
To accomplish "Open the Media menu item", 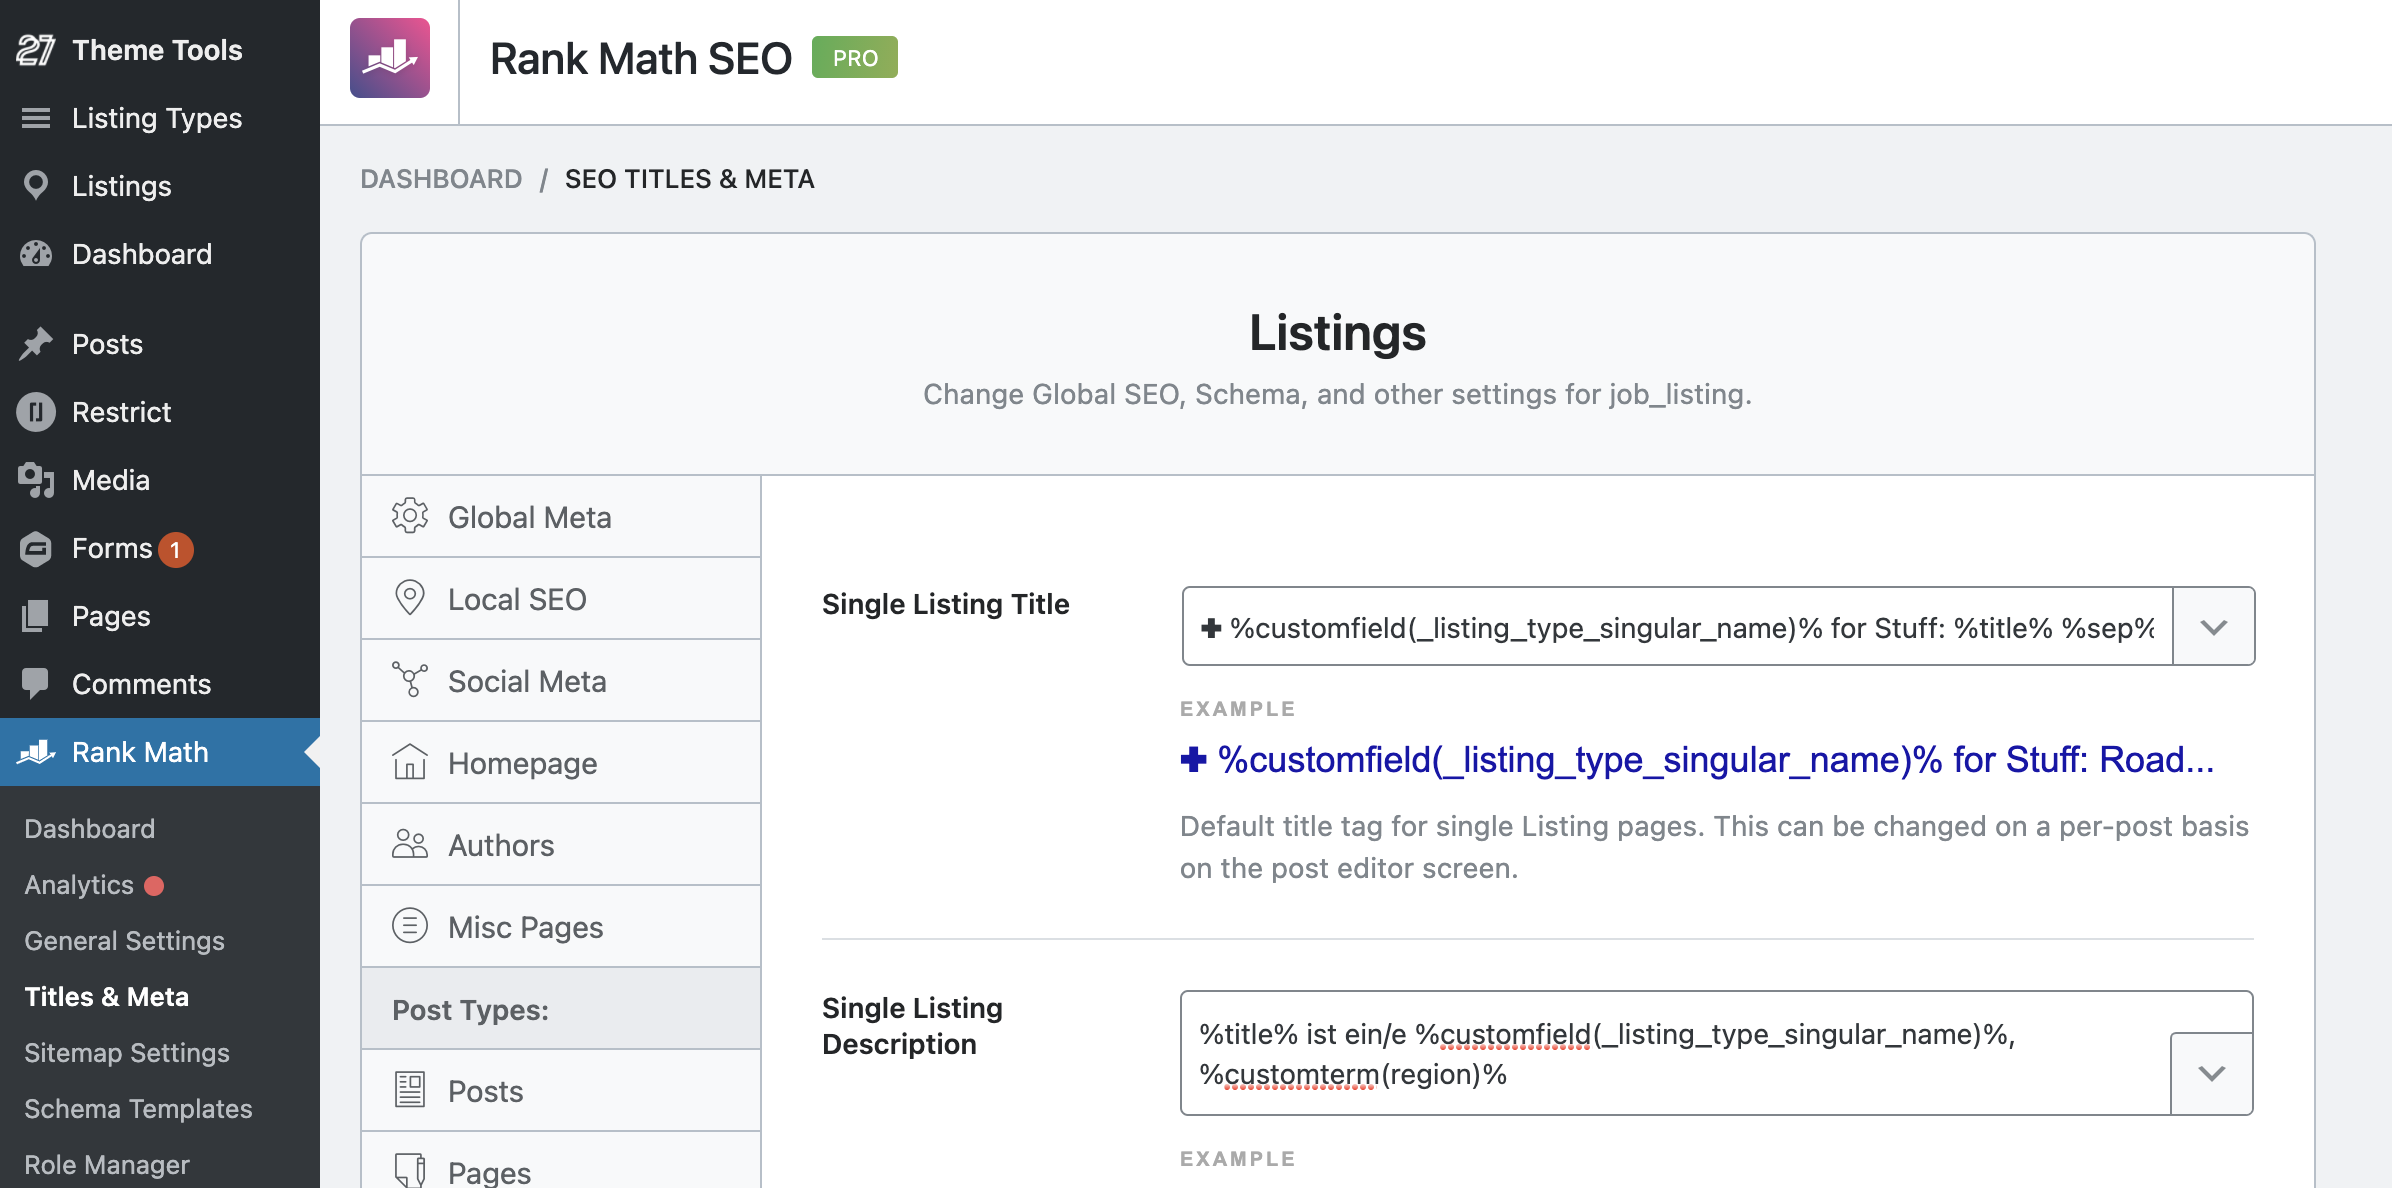I will point(160,480).
